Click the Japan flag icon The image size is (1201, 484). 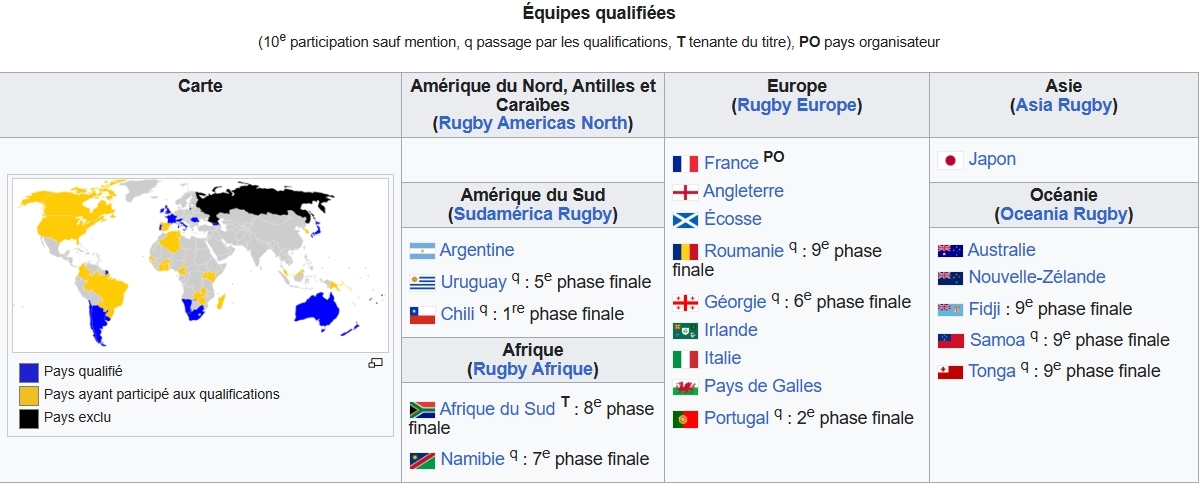[x=950, y=160]
